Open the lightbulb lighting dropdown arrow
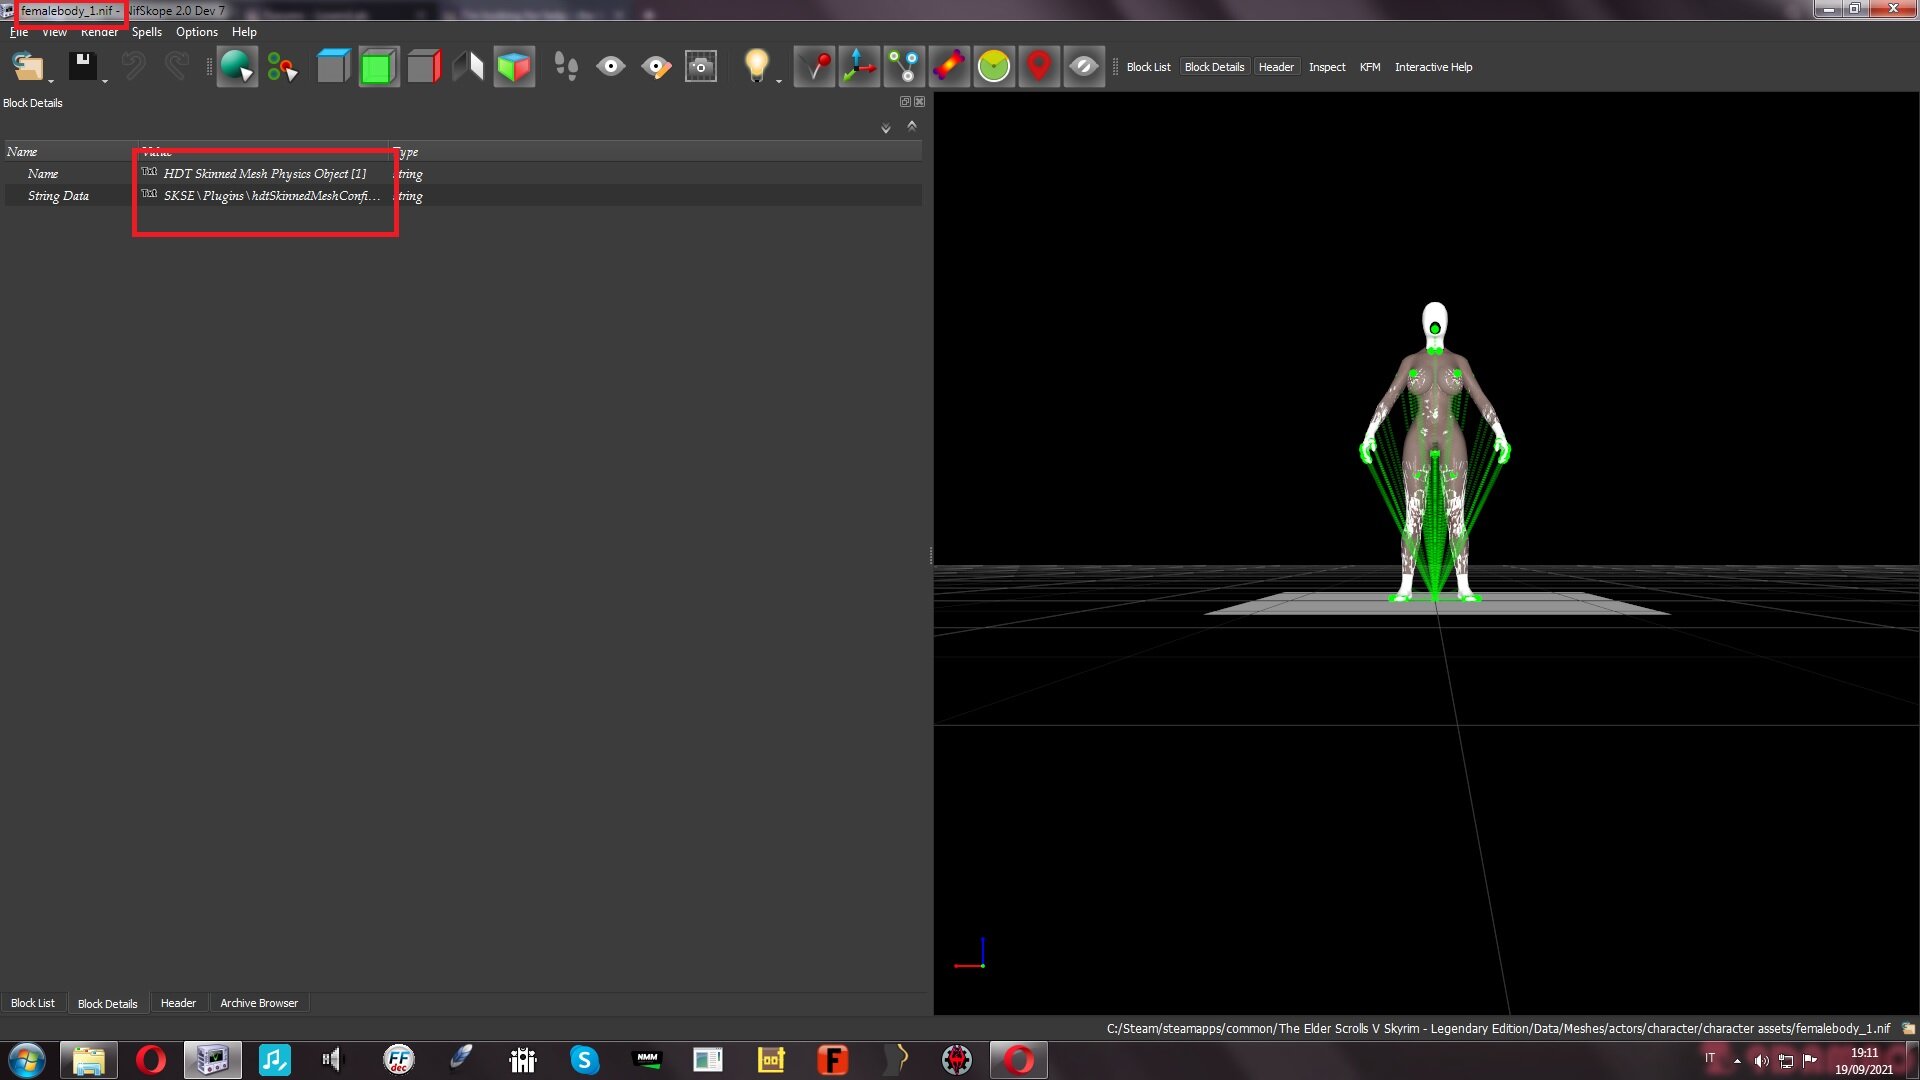 click(779, 80)
